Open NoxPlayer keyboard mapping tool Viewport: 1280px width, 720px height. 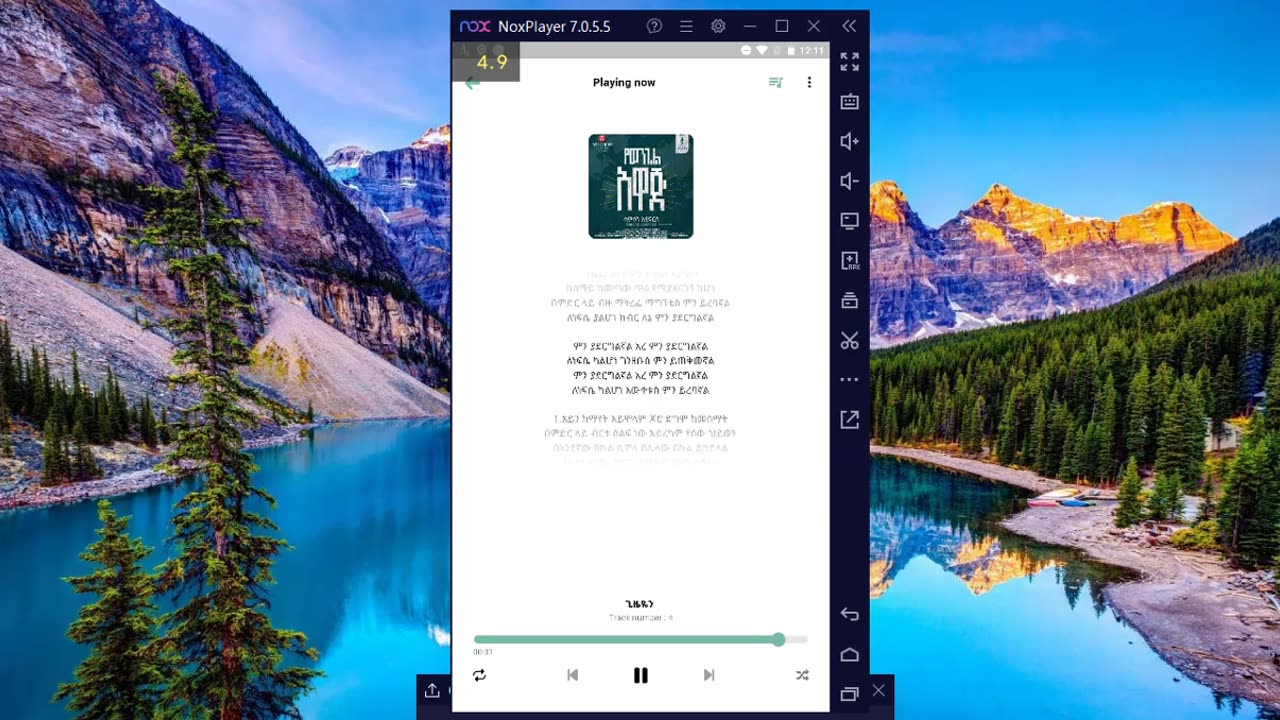(x=849, y=101)
